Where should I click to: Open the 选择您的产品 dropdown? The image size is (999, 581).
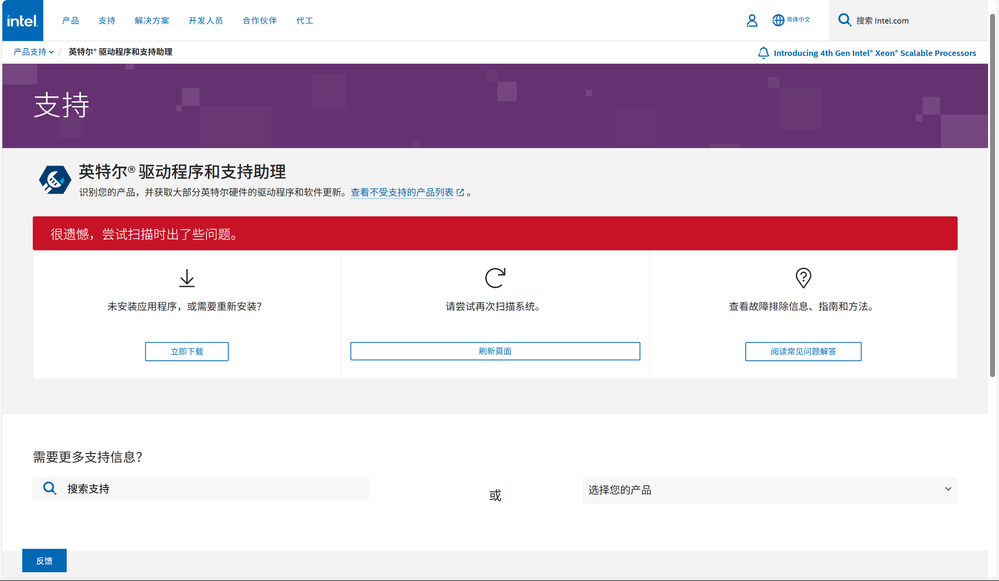click(770, 490)
